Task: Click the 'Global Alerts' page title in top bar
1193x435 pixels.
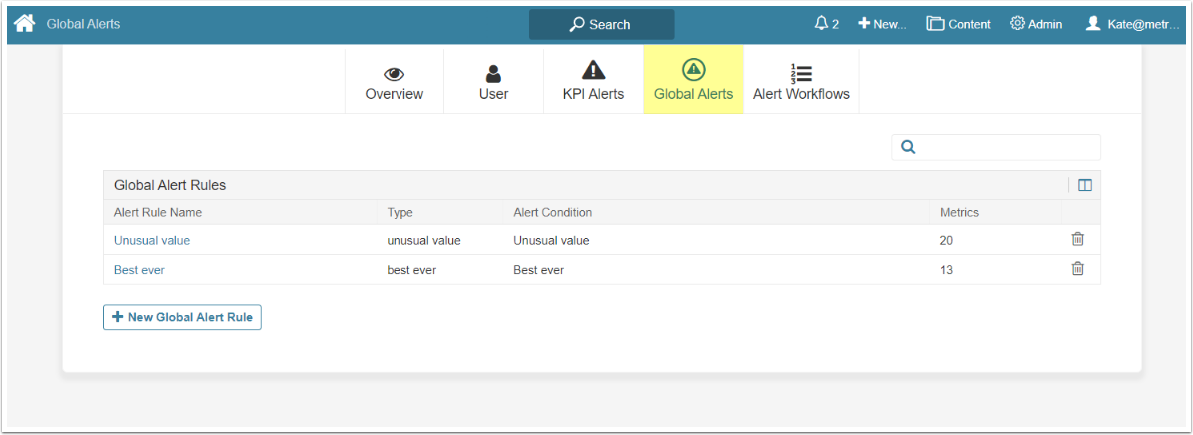Action: (83, 24)
